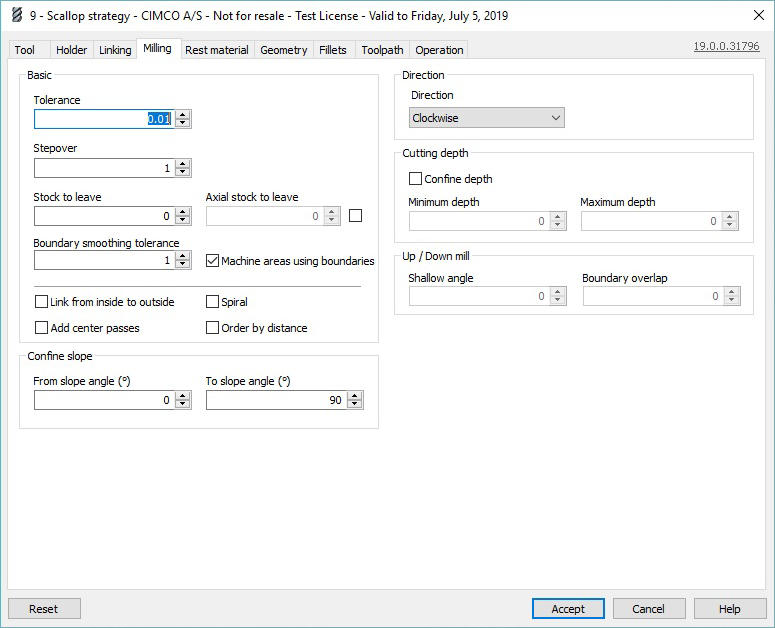Go to the Linking tab

115,50
